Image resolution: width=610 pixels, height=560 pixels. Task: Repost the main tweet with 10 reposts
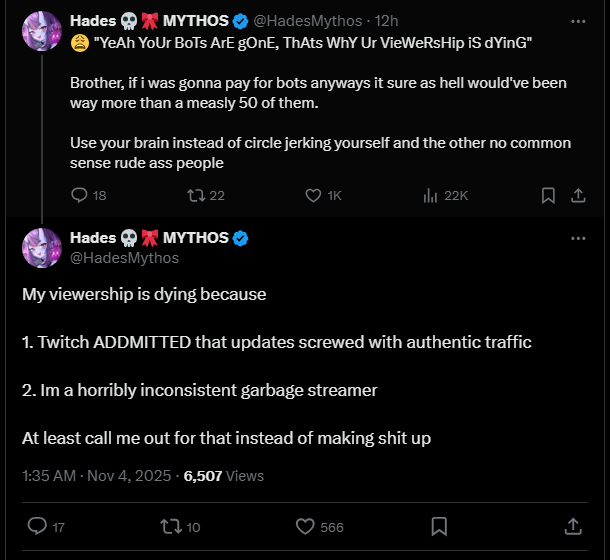pos(169,526)
